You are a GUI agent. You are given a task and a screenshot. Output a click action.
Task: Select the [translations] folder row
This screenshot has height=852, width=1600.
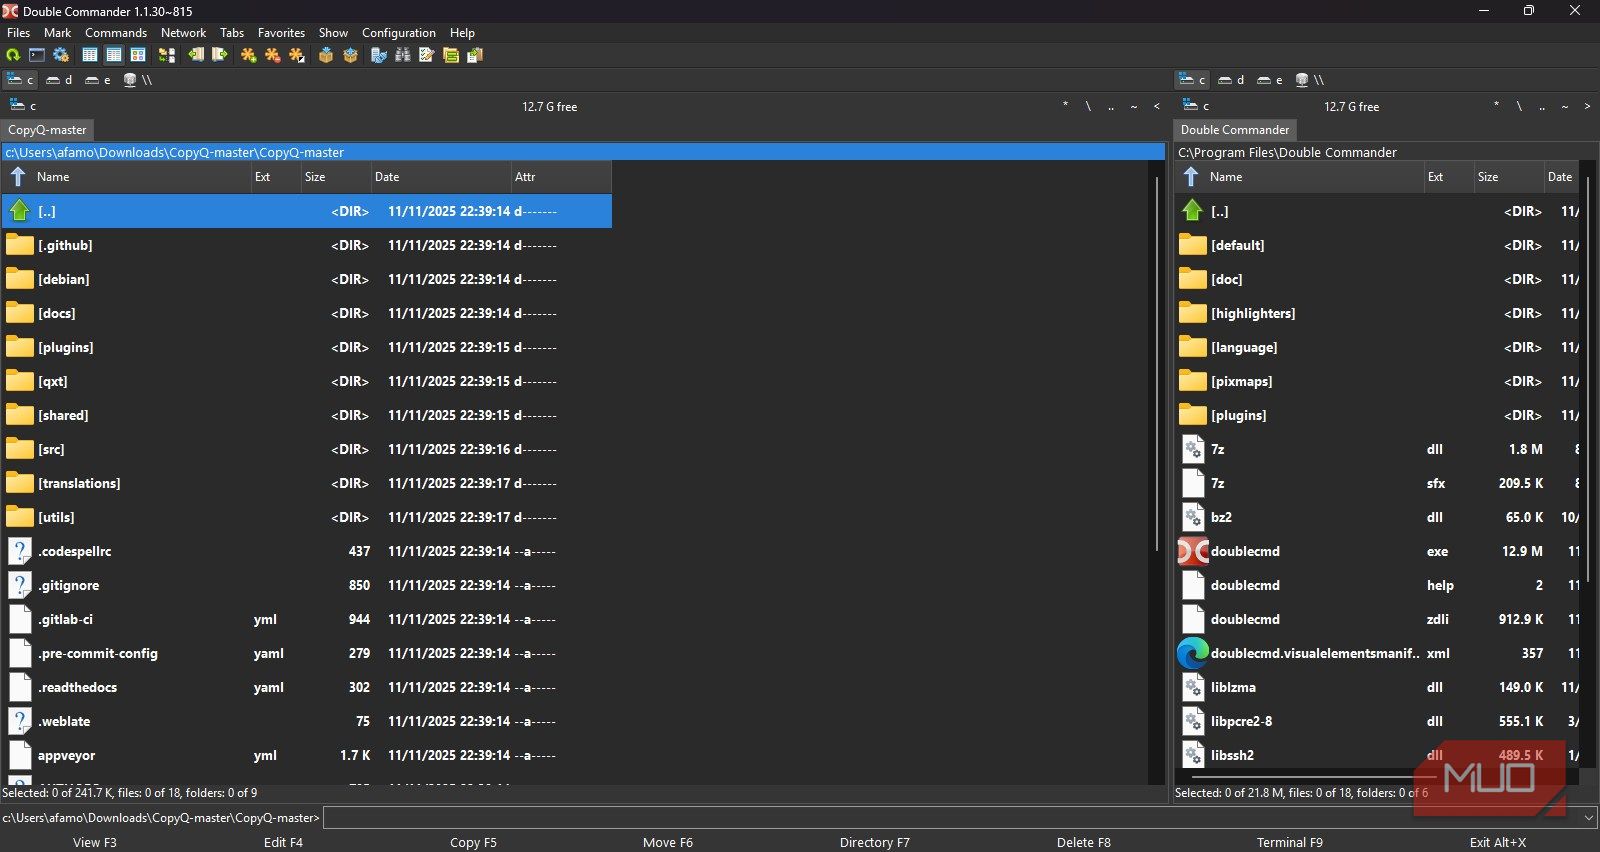306,483
